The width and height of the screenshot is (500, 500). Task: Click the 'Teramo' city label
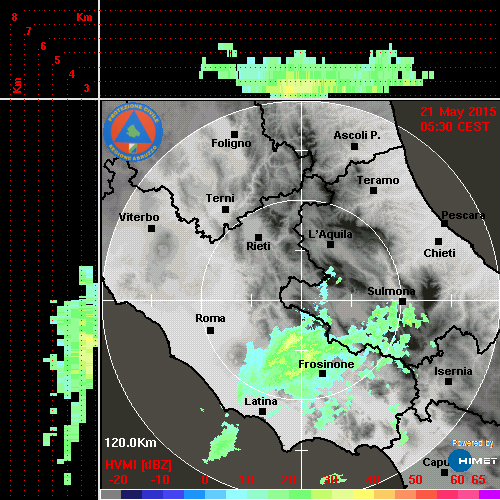pyautogui.click(x=378, y=180)
